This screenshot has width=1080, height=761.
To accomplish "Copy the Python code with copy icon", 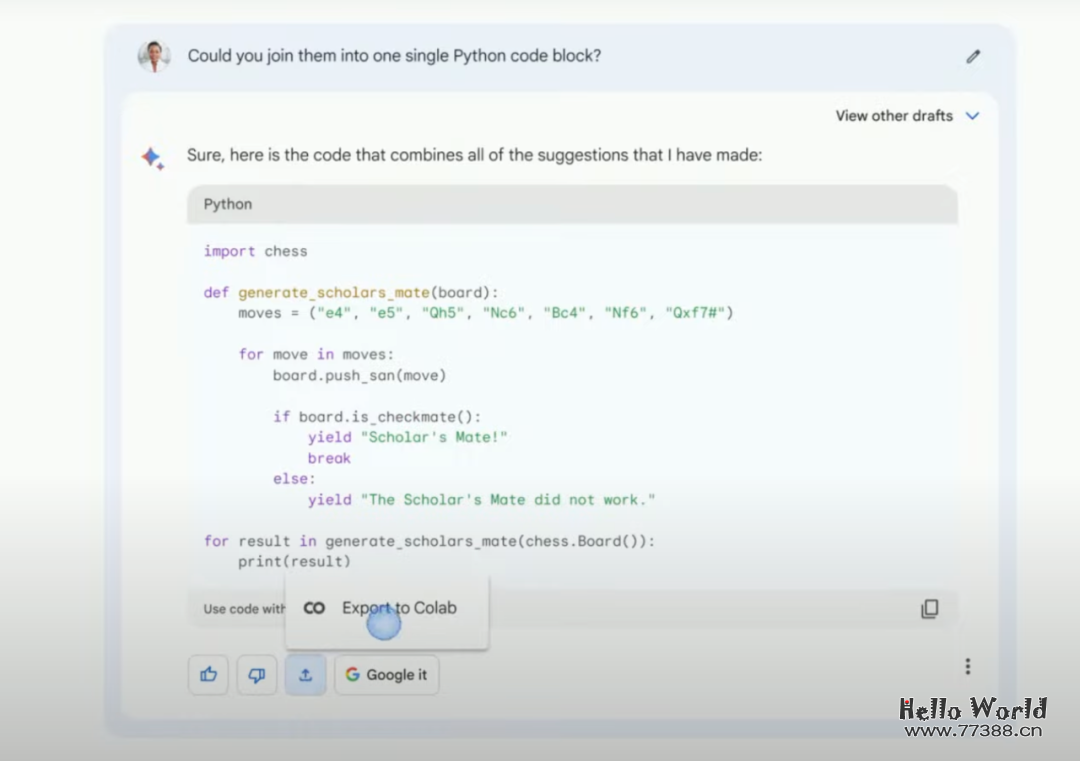I will [x=929, y=609].
